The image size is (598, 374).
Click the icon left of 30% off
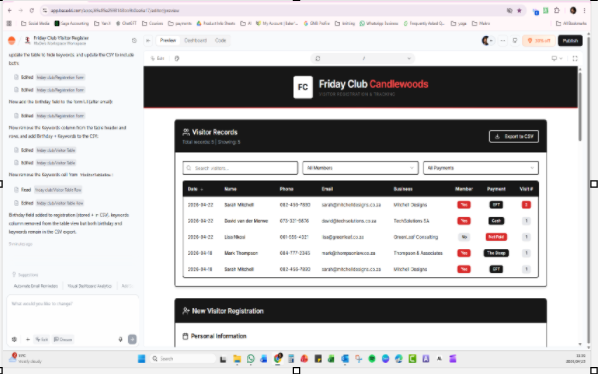pos(515,40)
